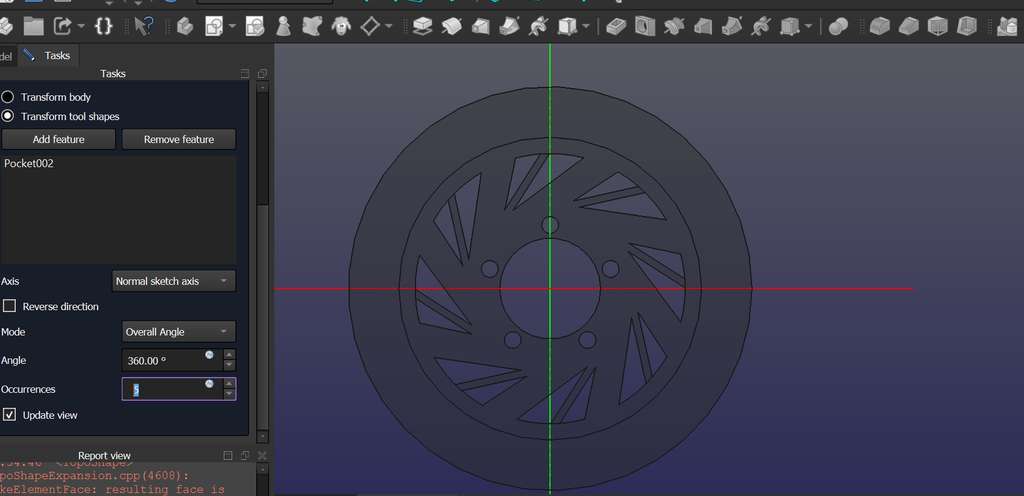
Task: Increase the Angle with the up arrow
Action: pyautogui.click(x=229, y=355)
